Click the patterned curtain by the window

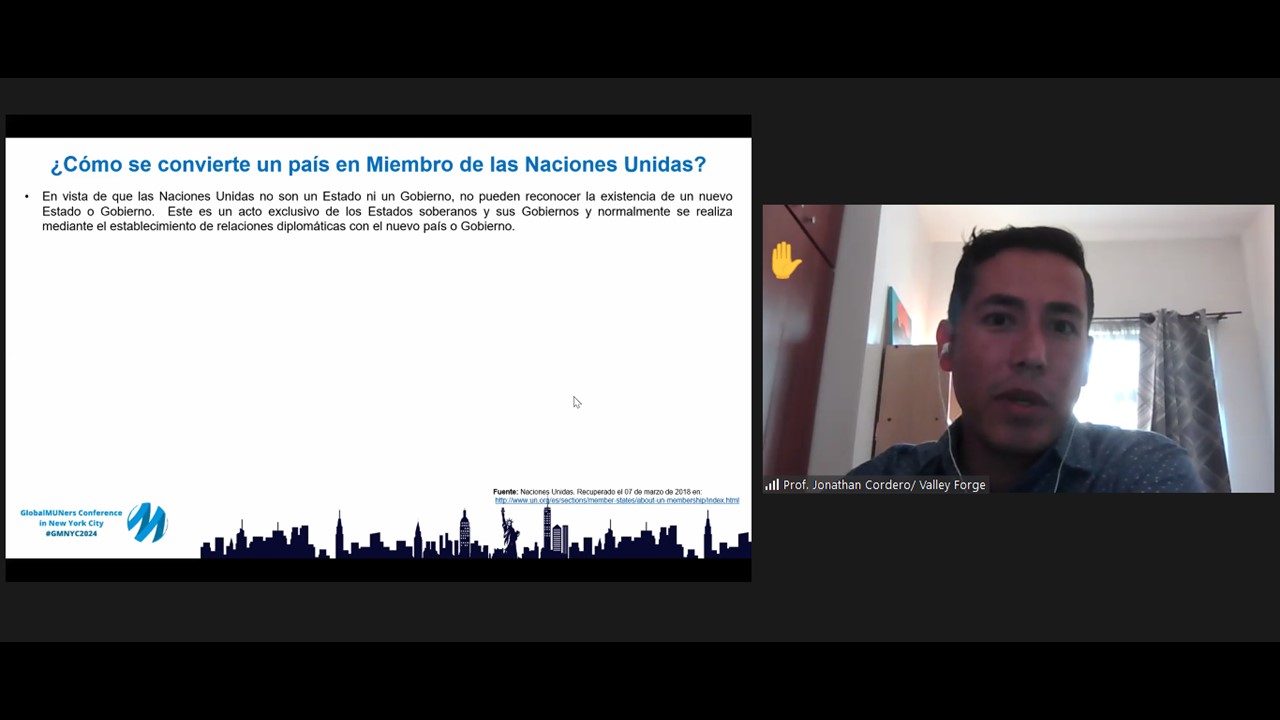pyautogui.click(x=1183, y=390)
